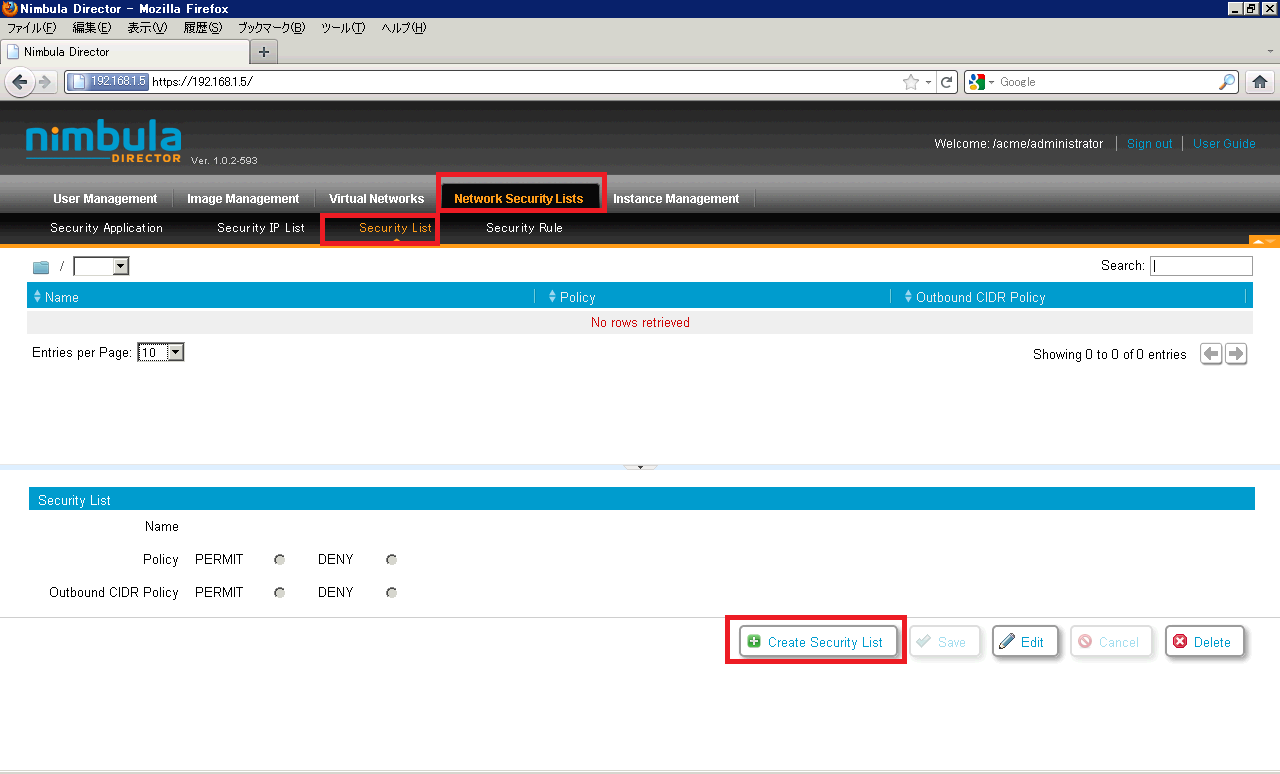The width and height of the screenshot is (1280, 774).
Task: Click the Firefox forward arrow button
Action: pyautogui.click(x=46, y=82)
